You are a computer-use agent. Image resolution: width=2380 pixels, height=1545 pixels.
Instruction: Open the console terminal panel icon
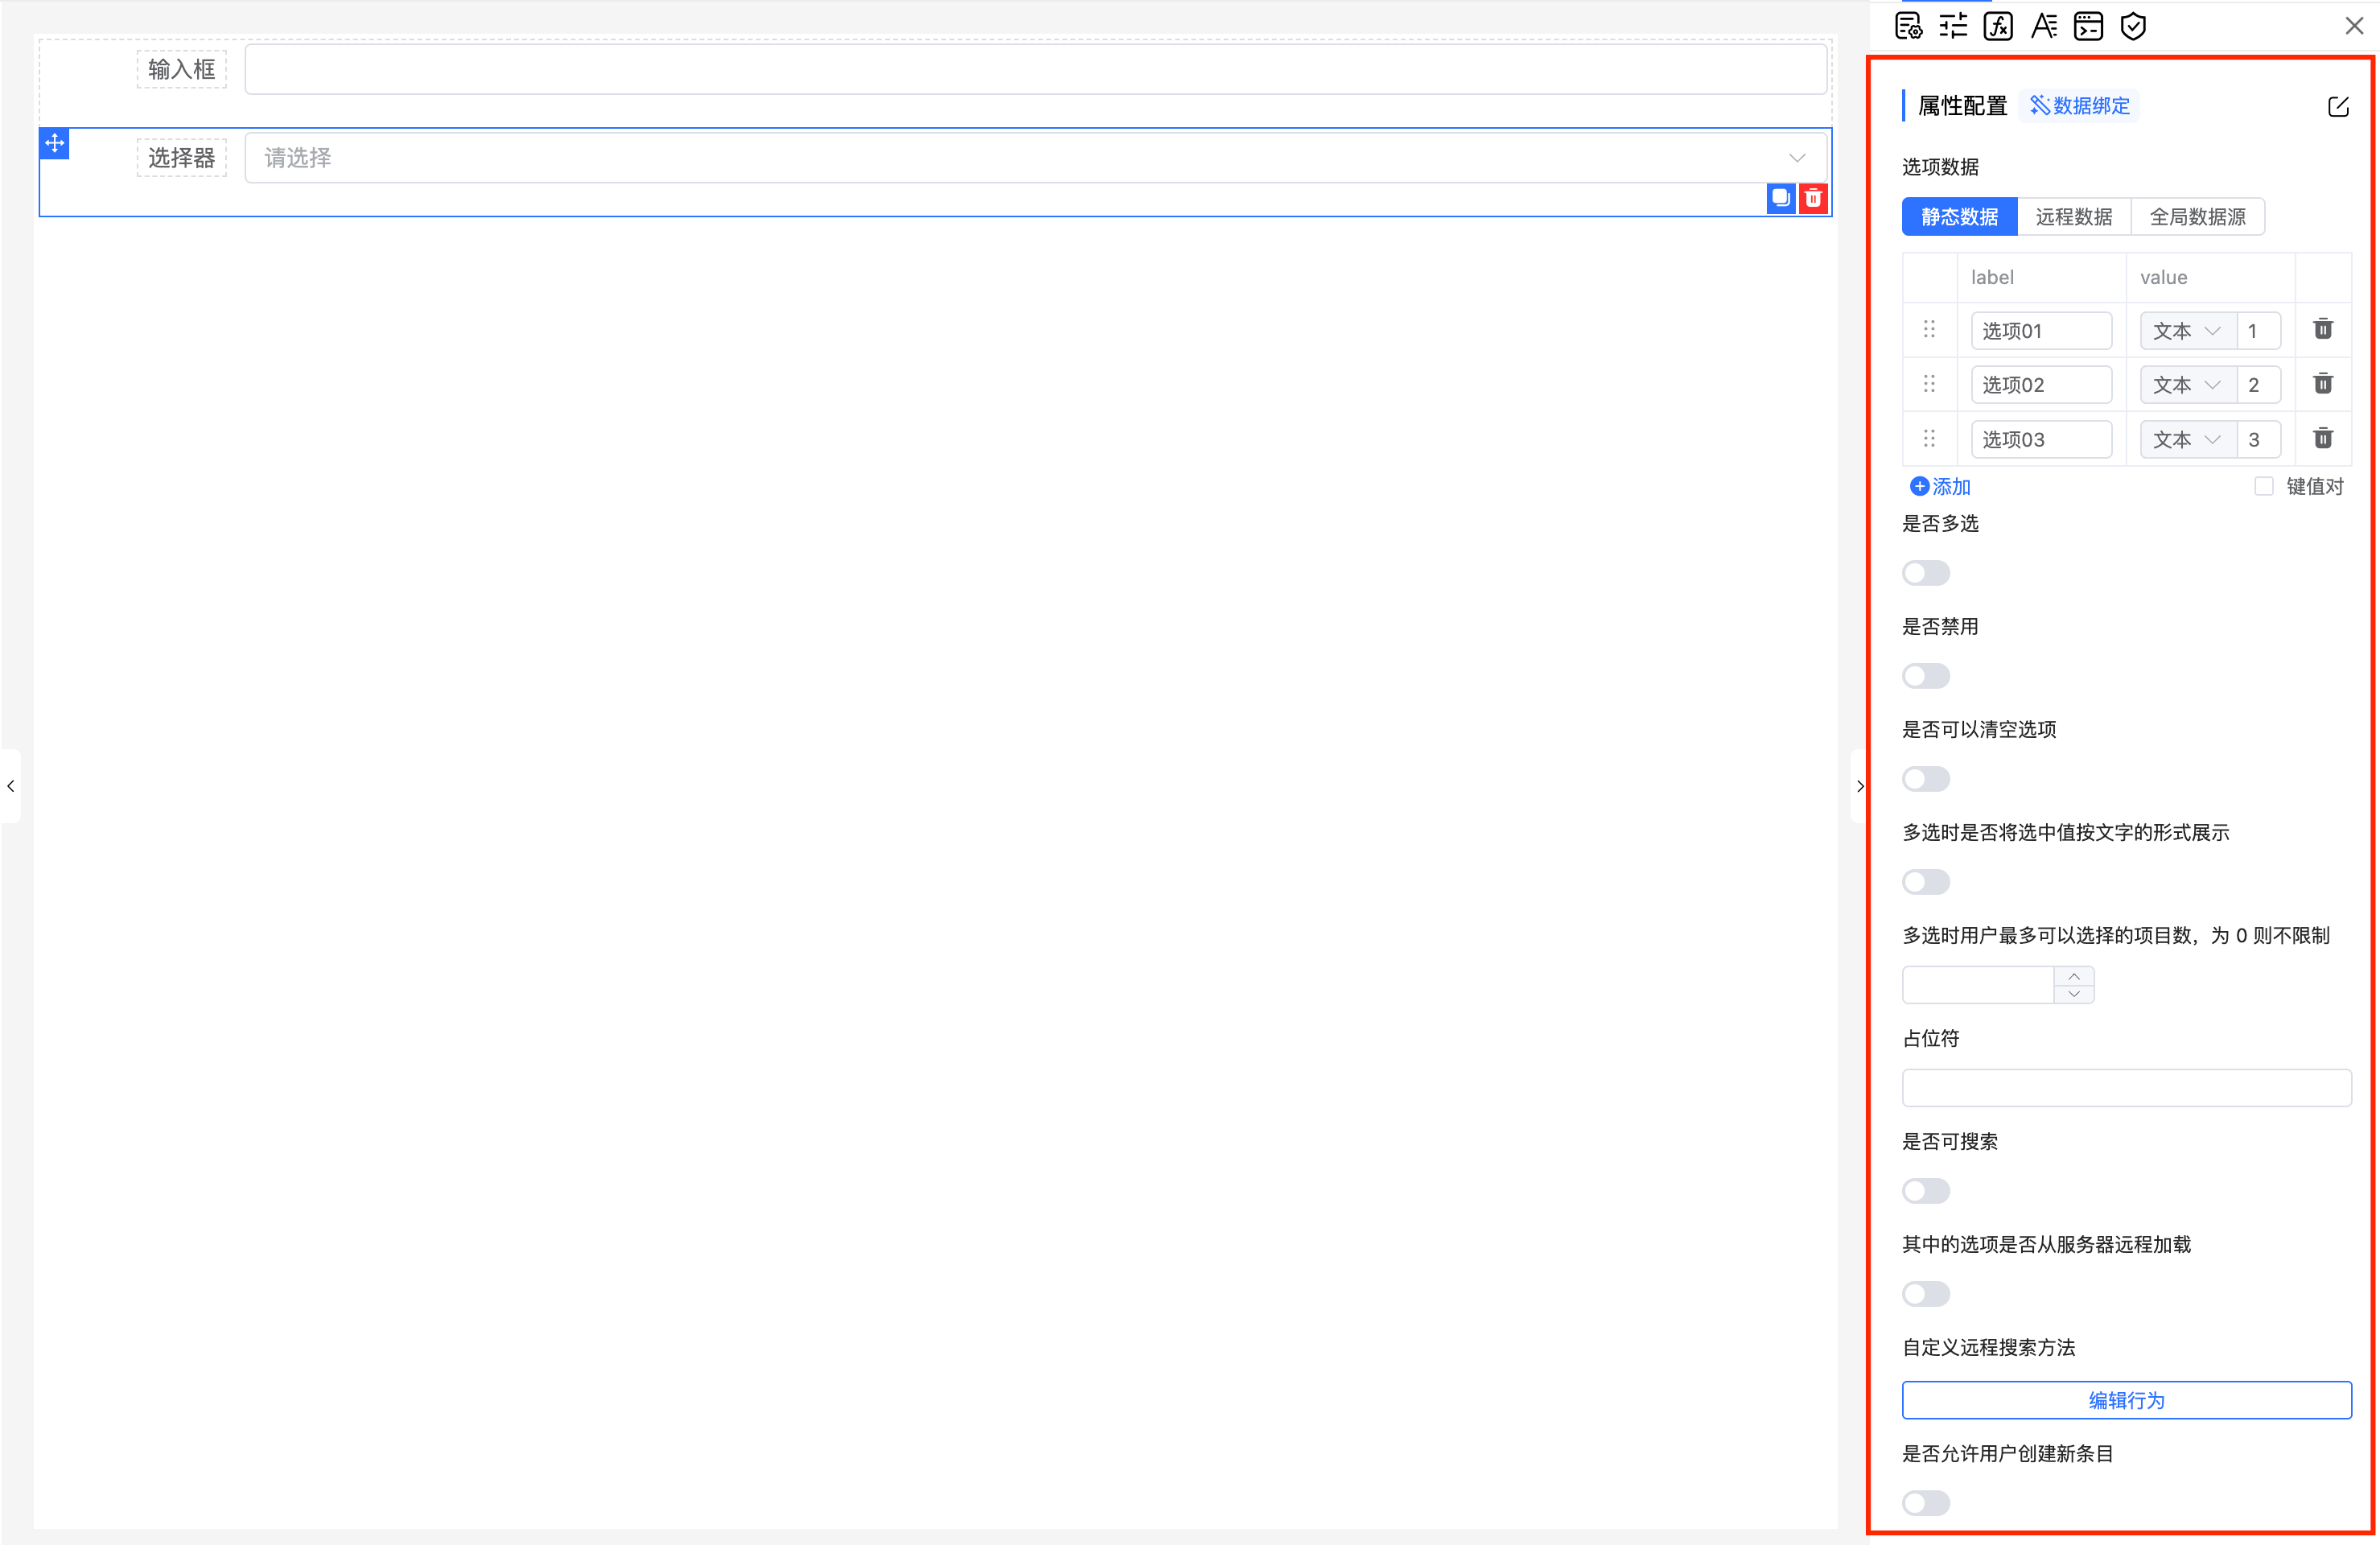(x=2088, y=26)
